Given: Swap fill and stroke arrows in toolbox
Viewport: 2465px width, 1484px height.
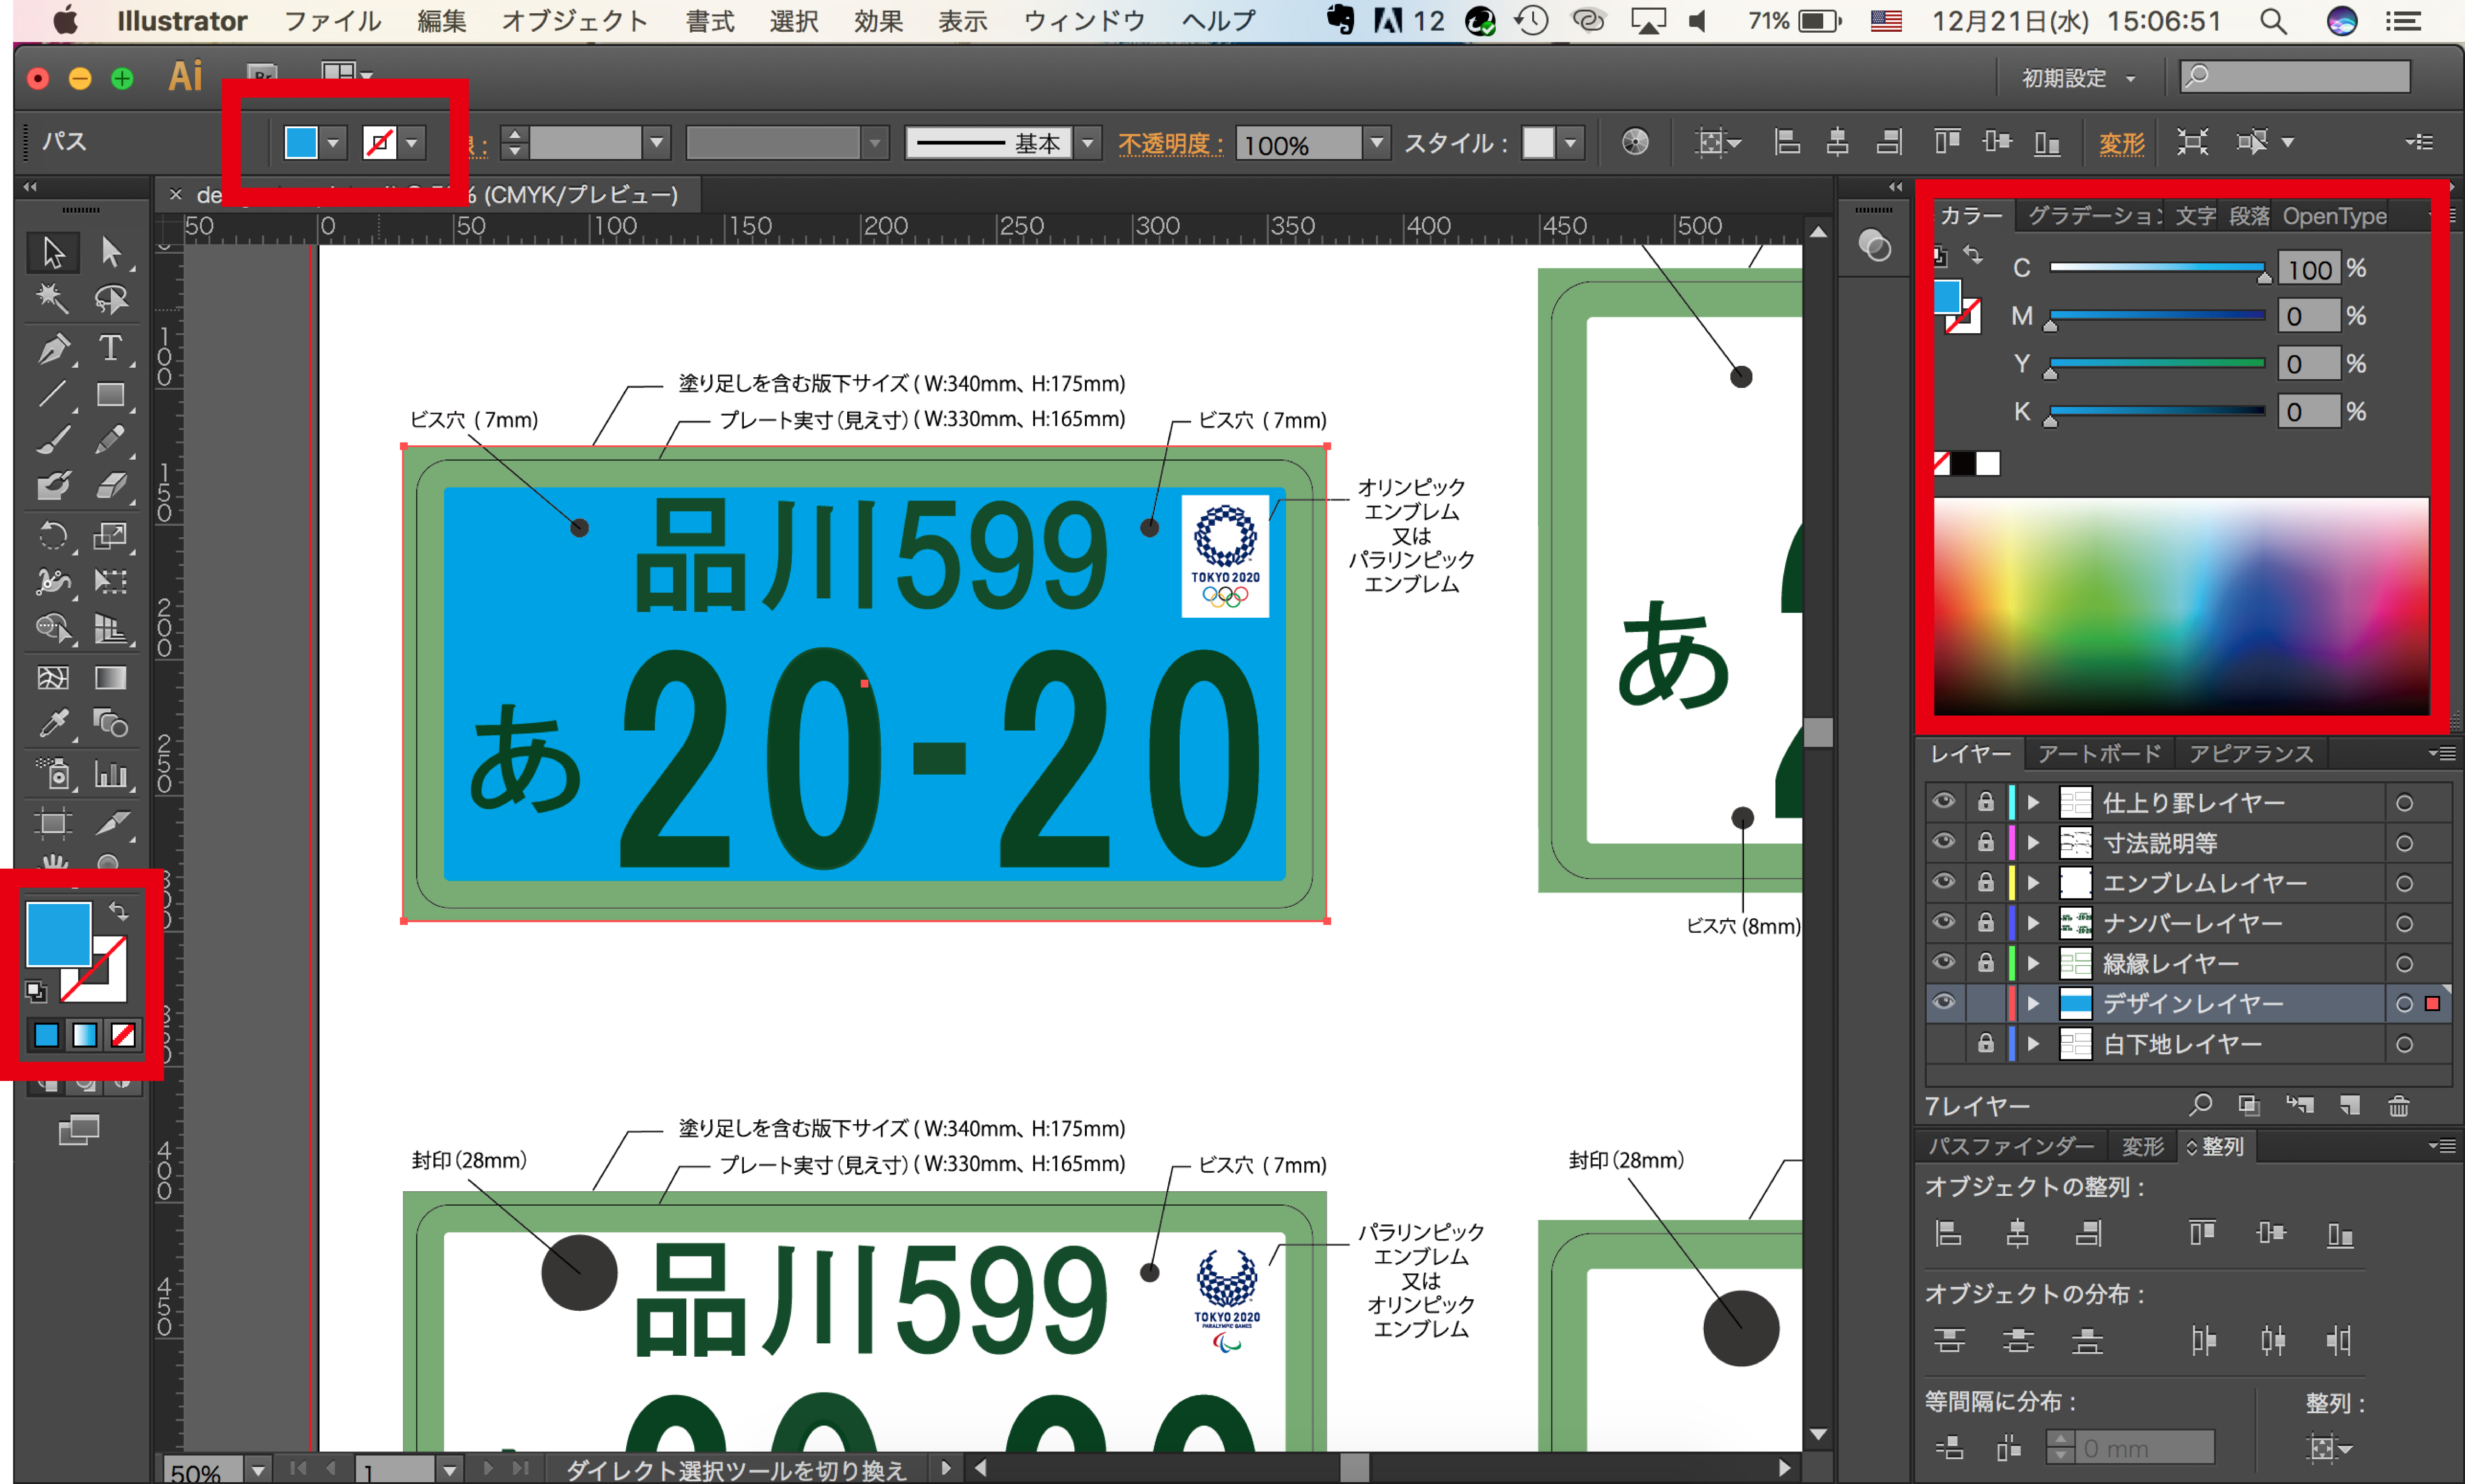Looking at the screenshot, I should point(119,910).
